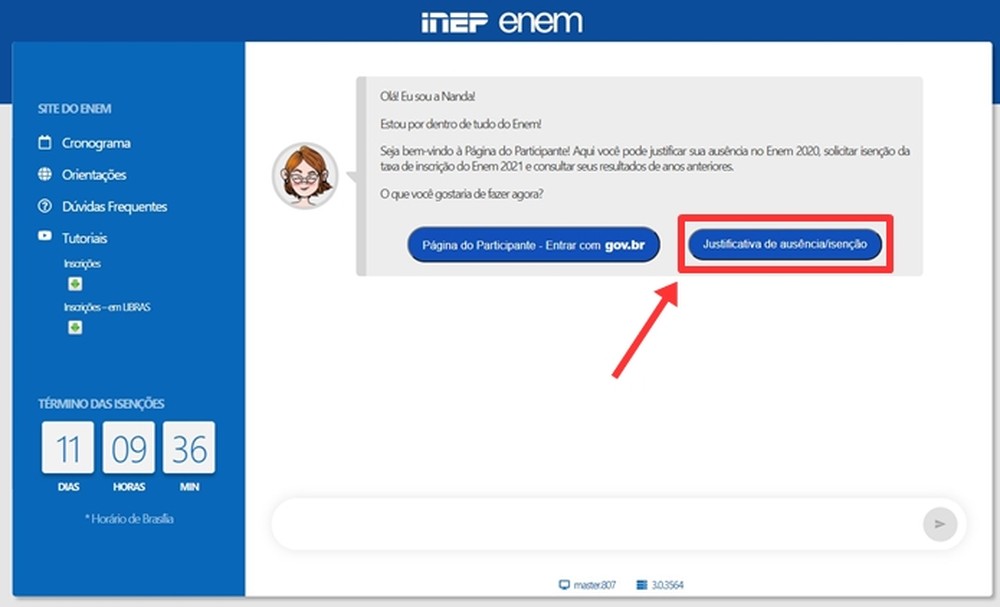Click the send message arrow button
The image size is (1000, 607).
(x=940, y=524)
